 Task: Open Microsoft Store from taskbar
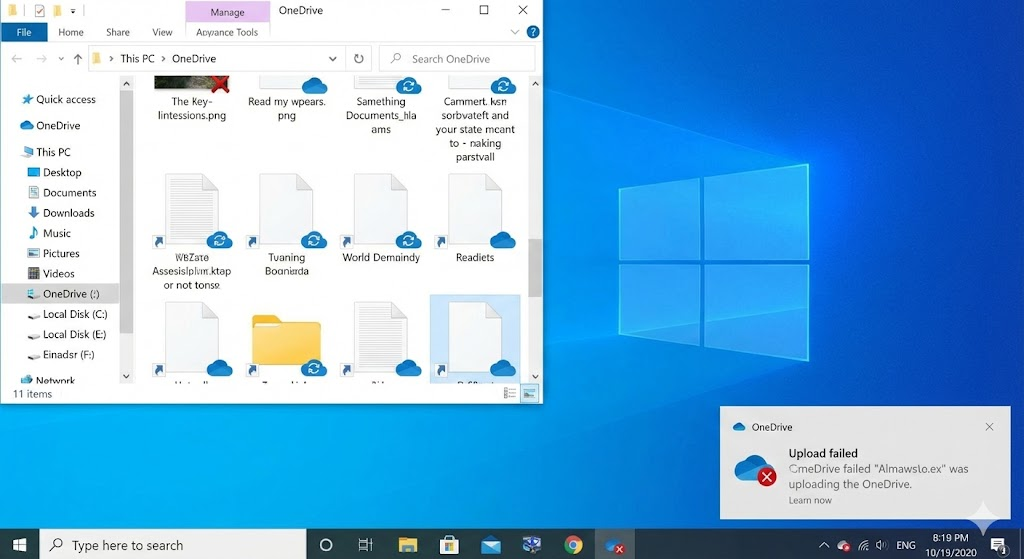[449, 545]
